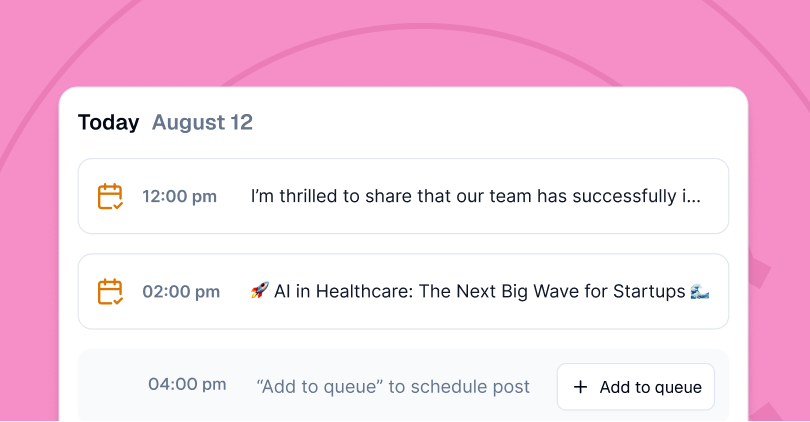Image resolution: width=810 pixels, height=422 pixels.
Task: Select the 12:00 pm time label
Action: pyautogui.click(x=179, y=197)
